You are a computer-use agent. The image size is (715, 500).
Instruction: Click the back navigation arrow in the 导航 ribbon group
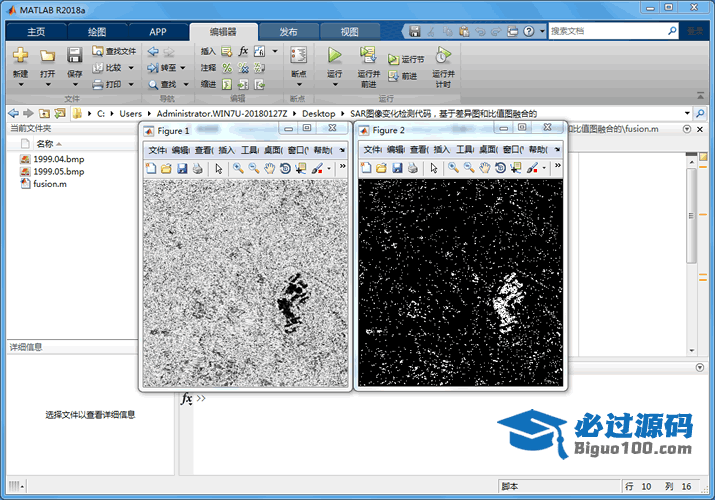tap(153, 51)
